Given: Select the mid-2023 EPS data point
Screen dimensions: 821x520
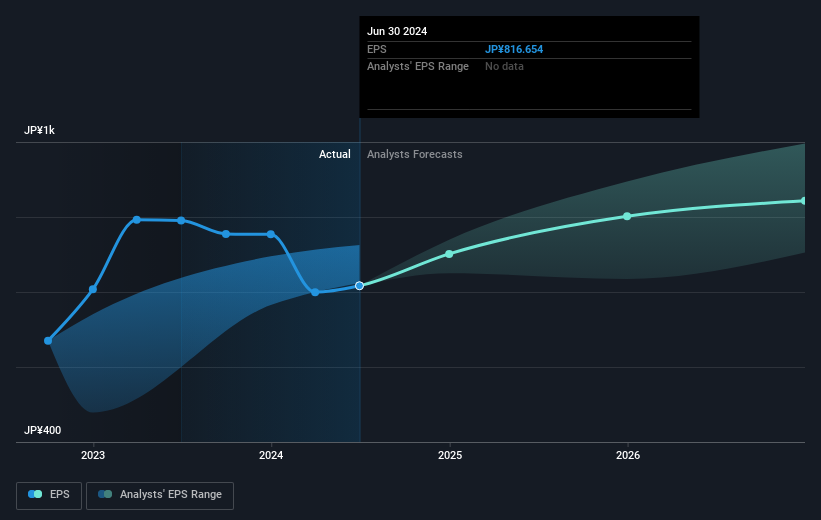Looking at the screenshot, I should pos(181,220).
